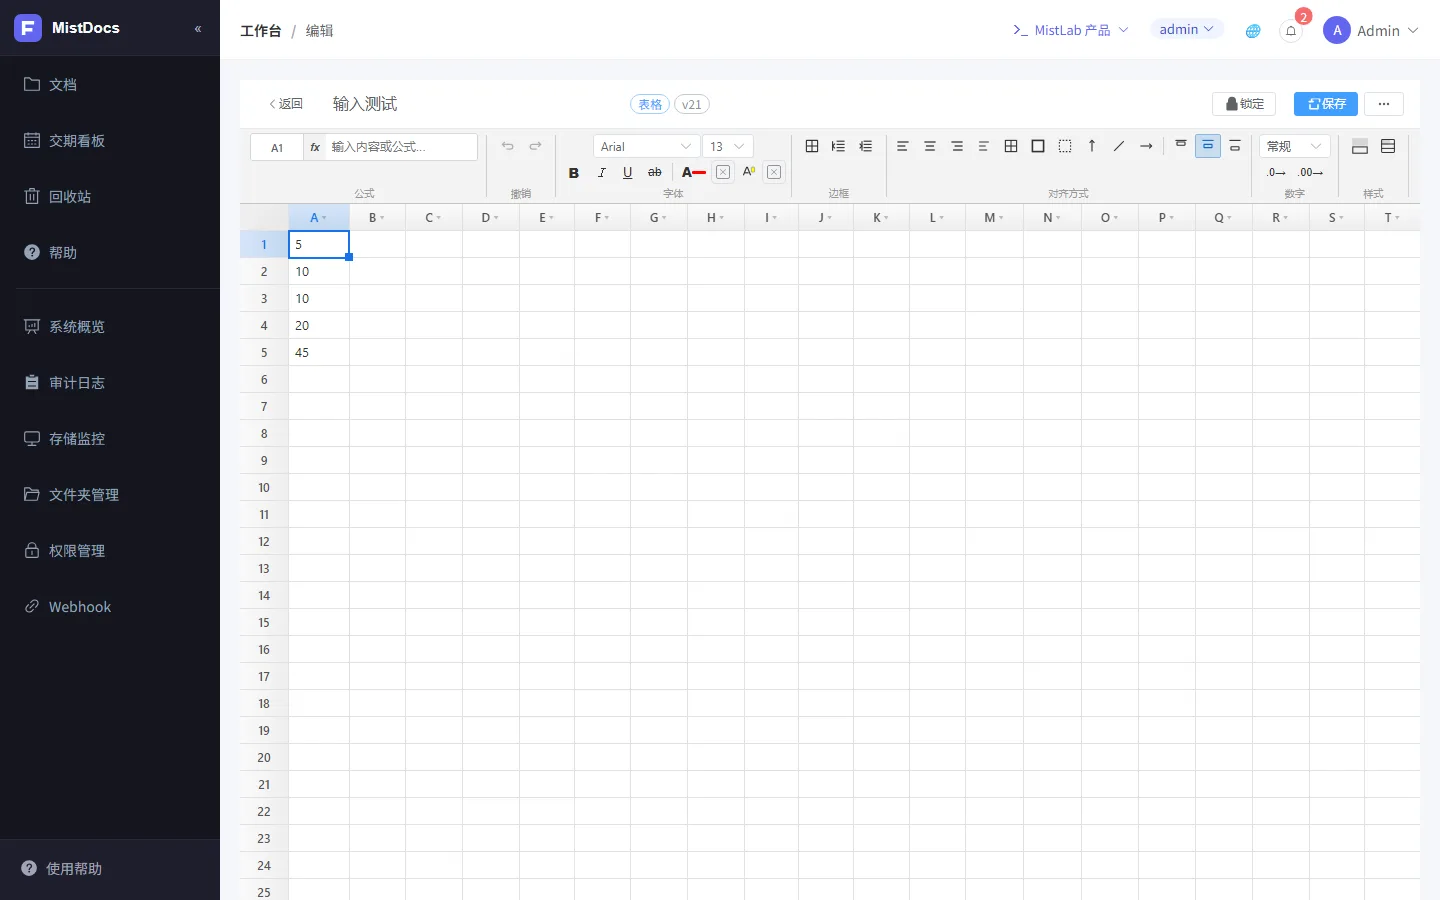Toggle underline formatting
The image size is (1440, 900).
(x=628, y=173)
